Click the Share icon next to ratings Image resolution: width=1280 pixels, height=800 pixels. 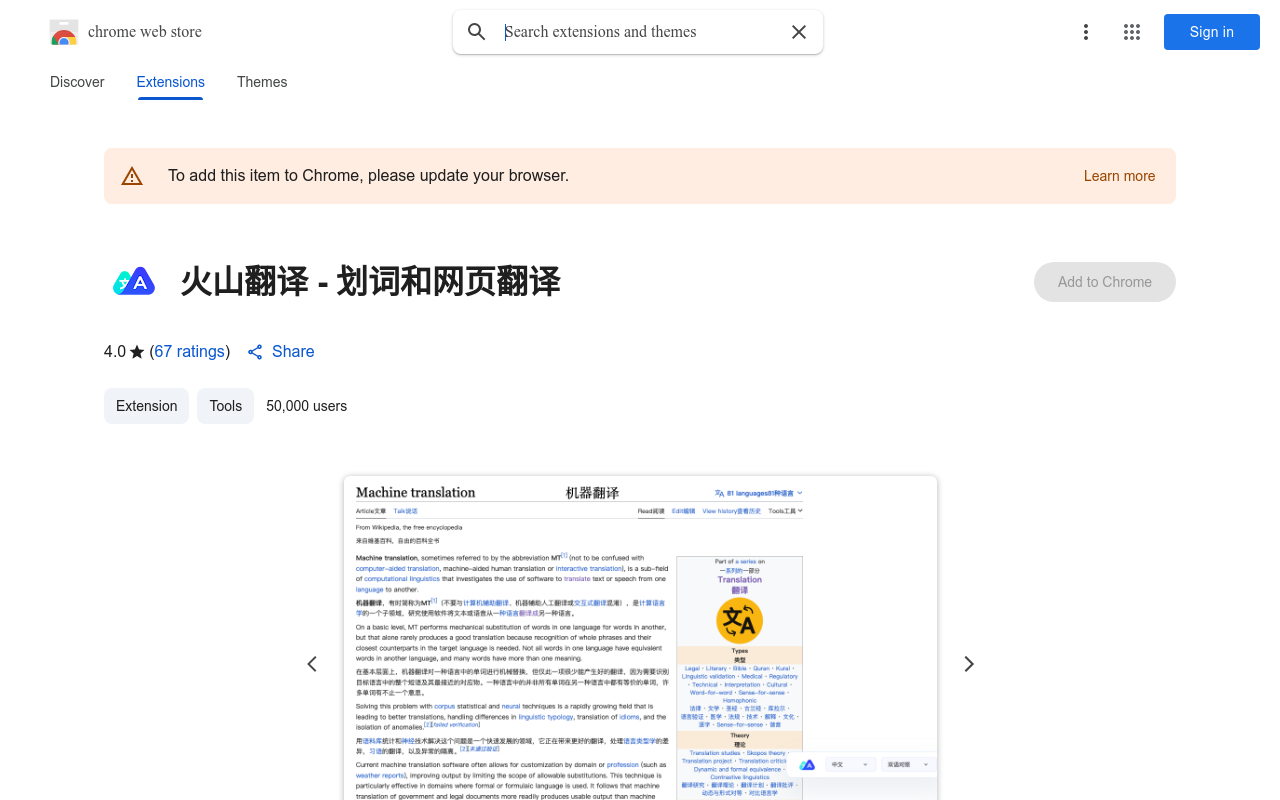[253, 352]
